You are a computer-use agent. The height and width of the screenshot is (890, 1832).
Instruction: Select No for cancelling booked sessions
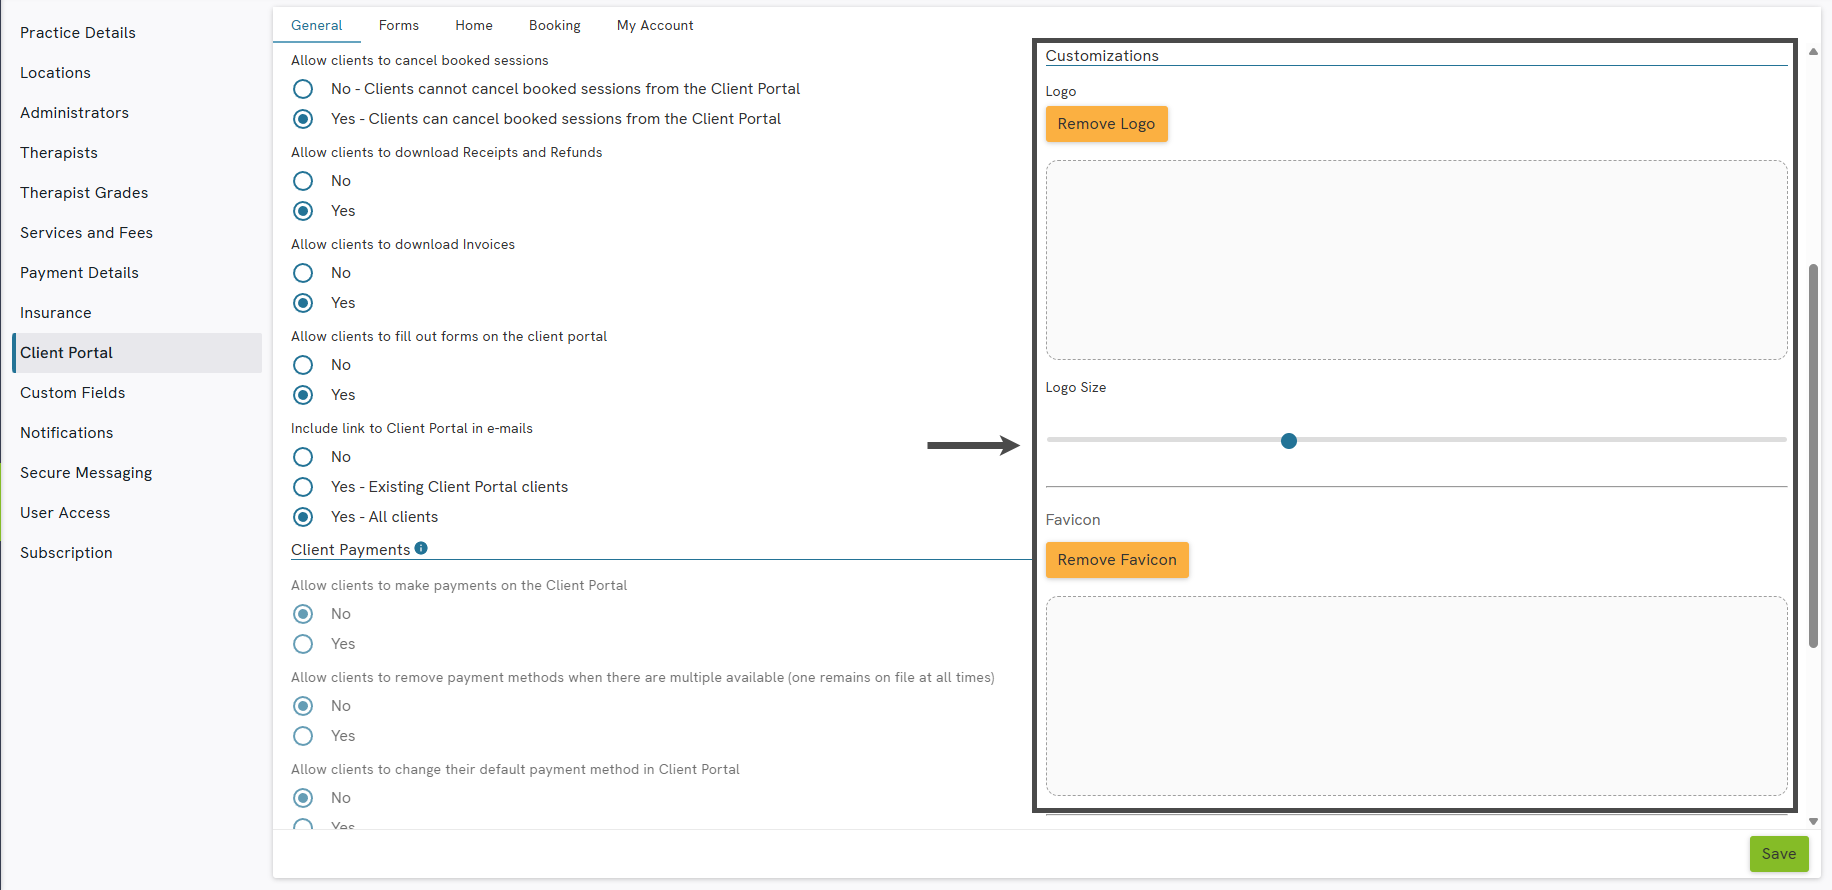click(303, 89)
